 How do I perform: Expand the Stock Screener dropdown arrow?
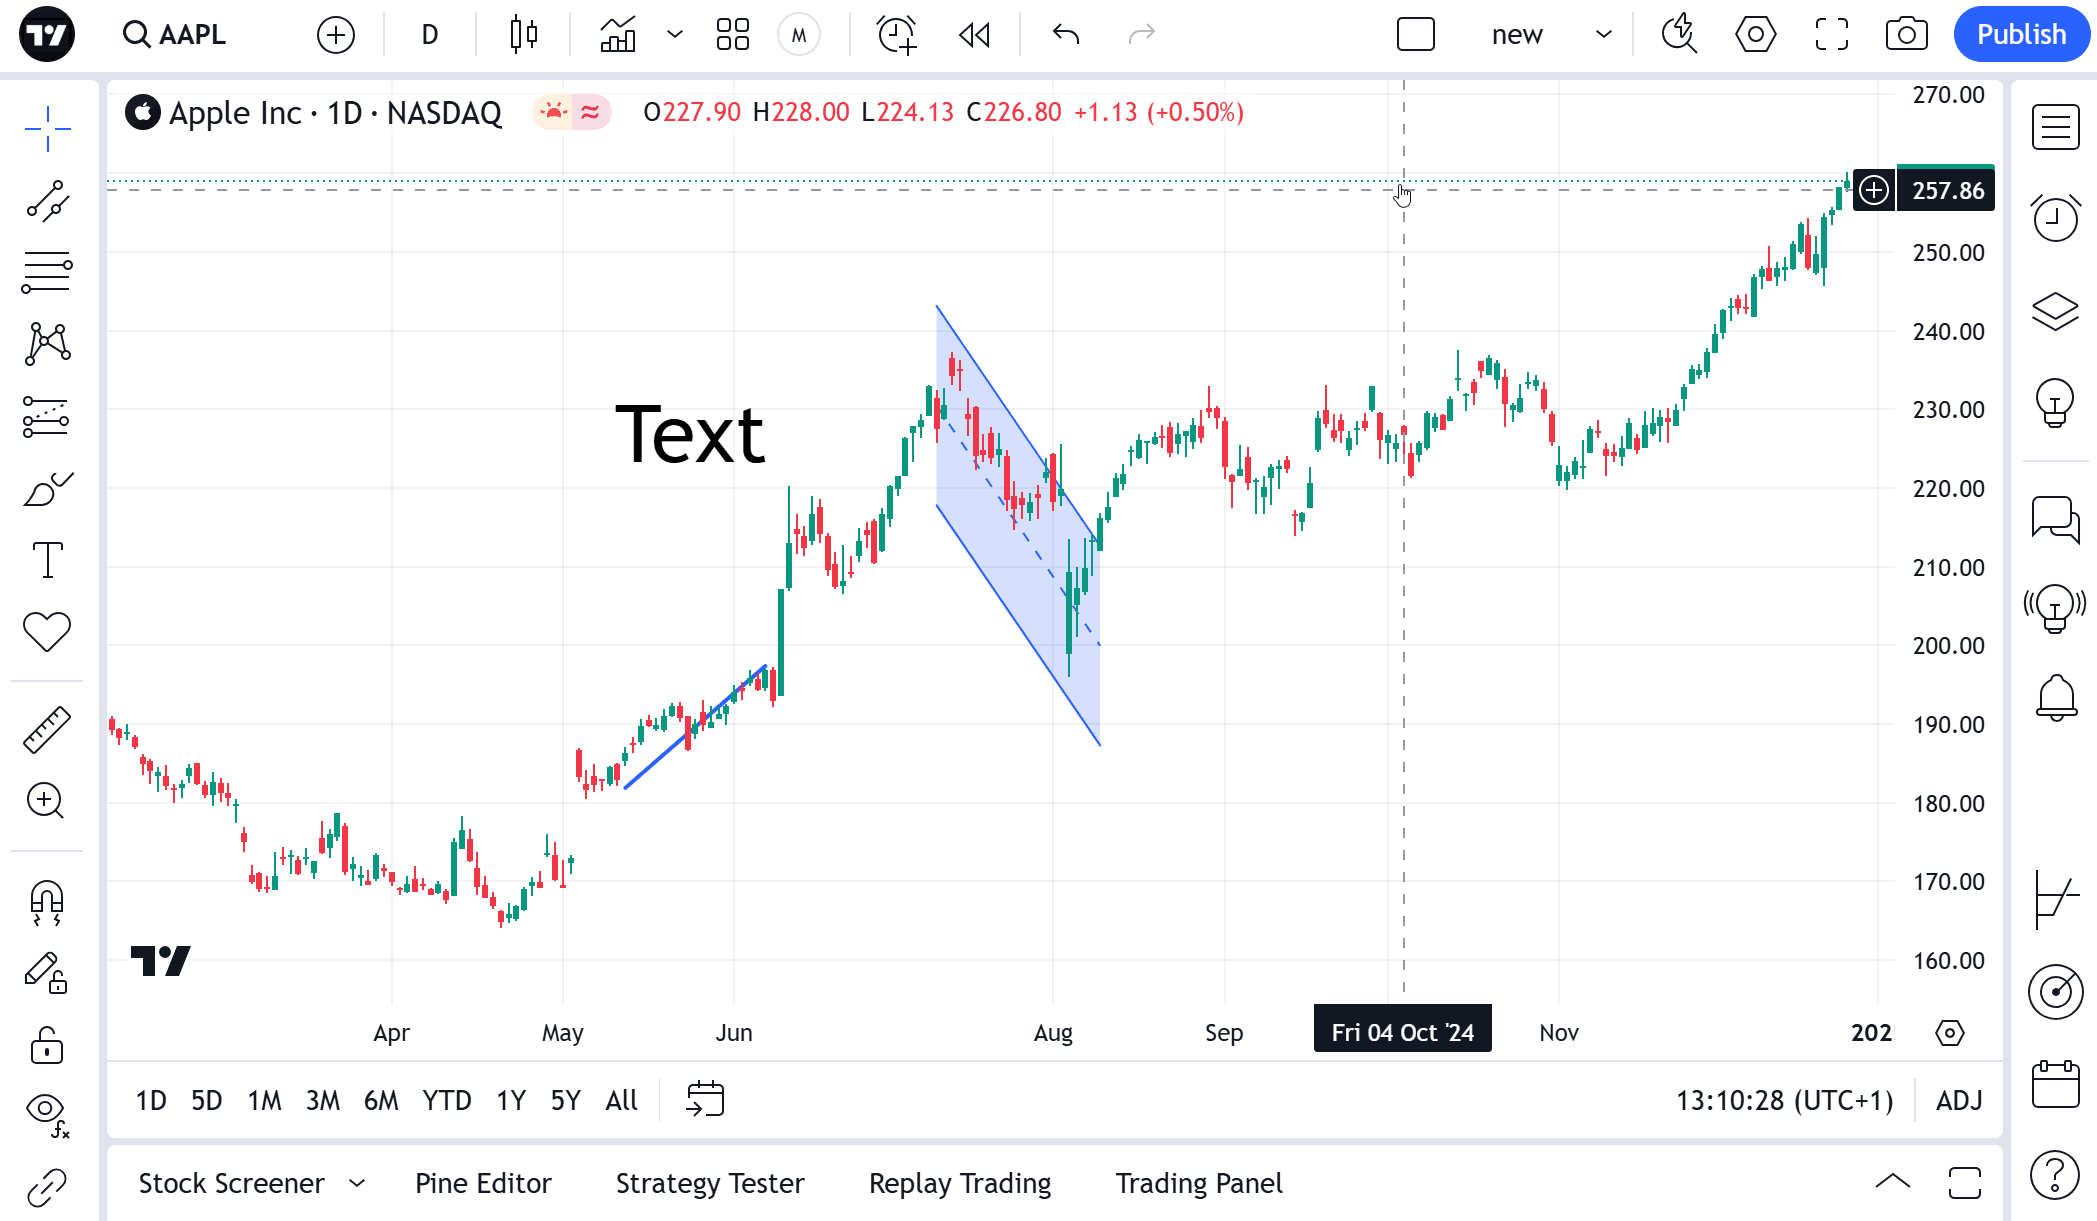click(357, 1184)
